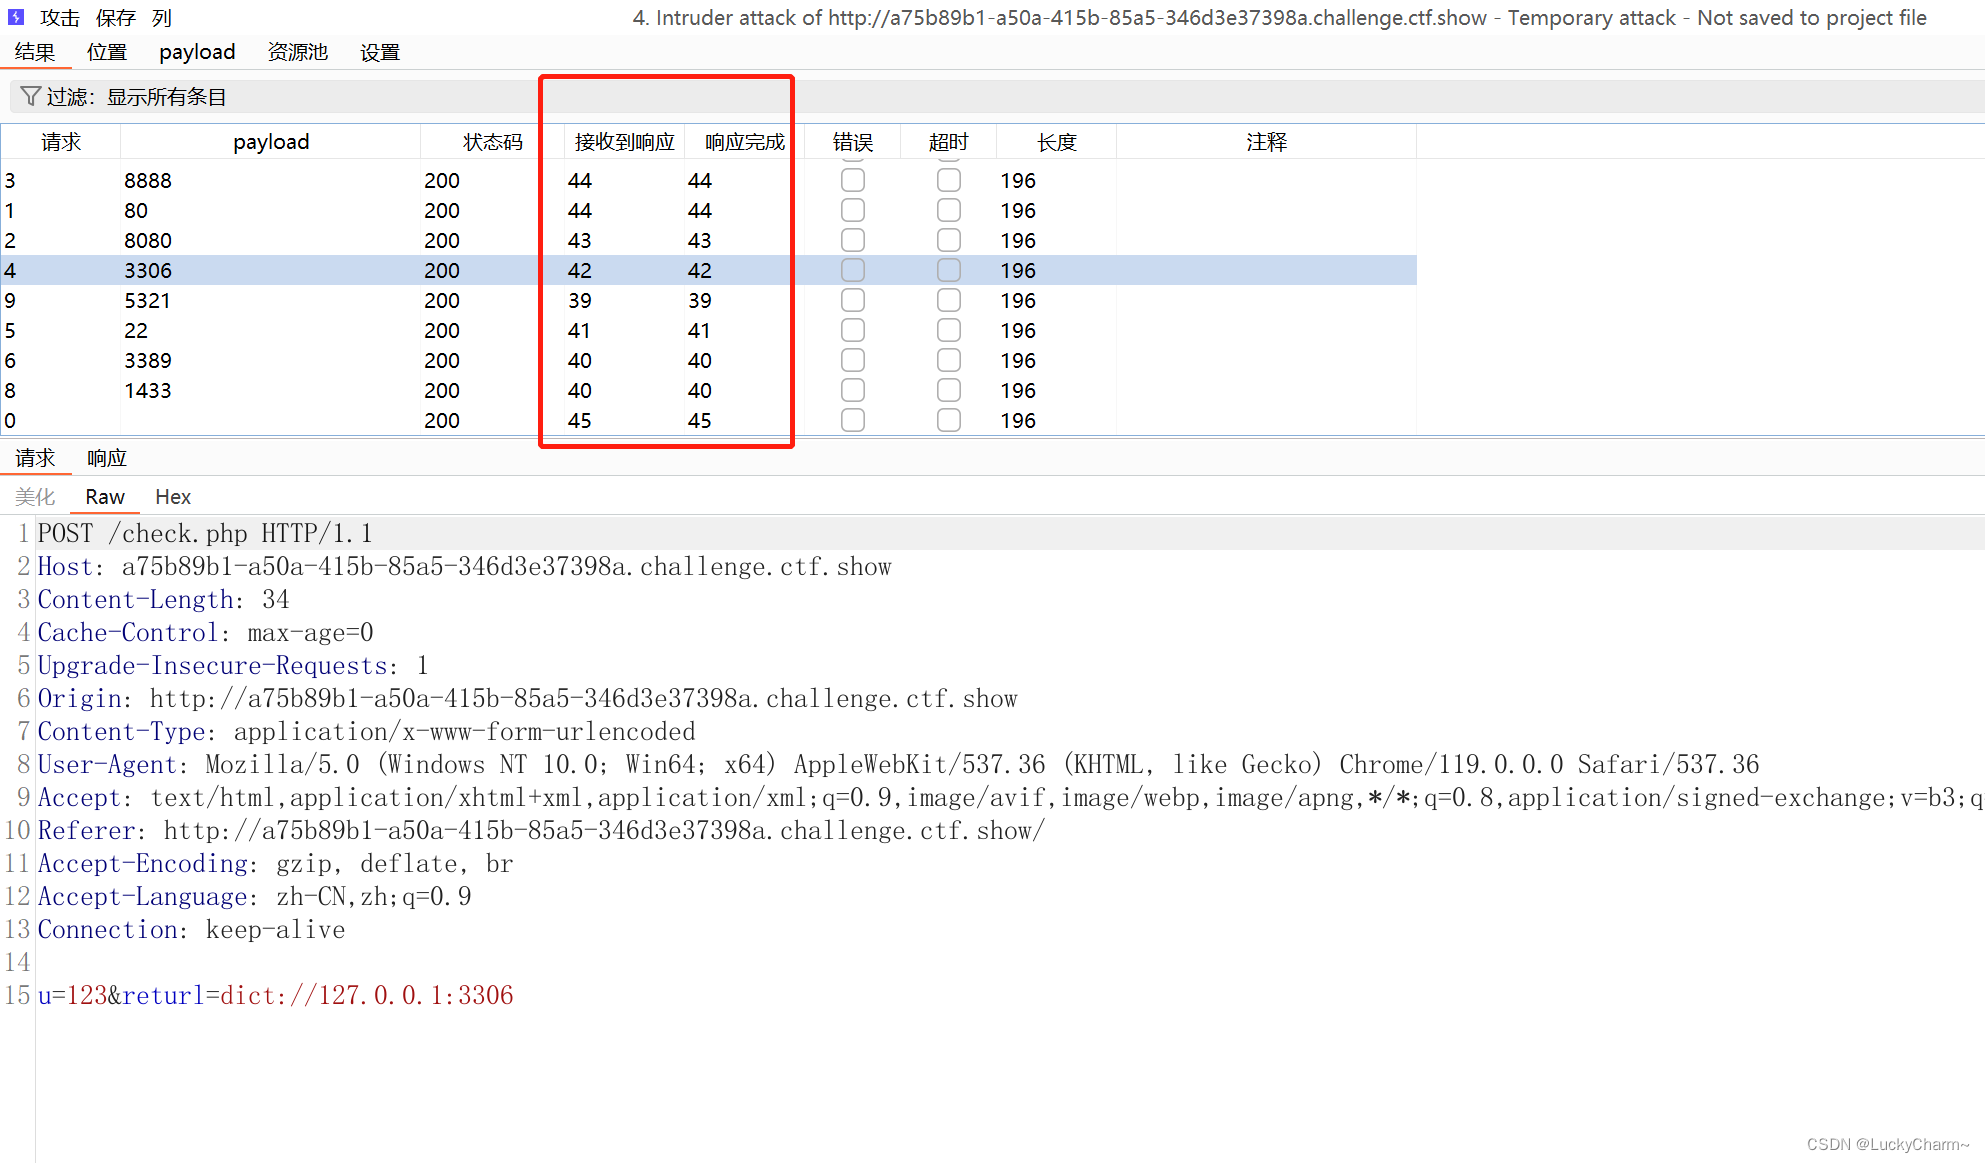The height and width of the screenshot is (1163, 1985).
Task: Toggle error checkbox in payload 22 row
Action: click(x=853, y=330)
